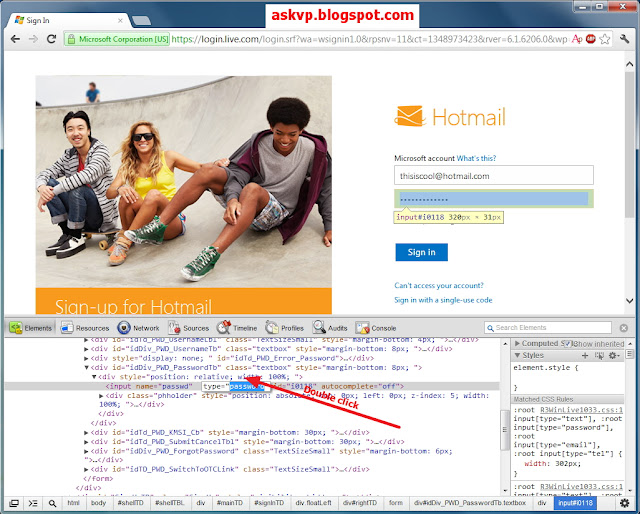Select the #signInTD breadcrumb

click(x=269, y=503)
